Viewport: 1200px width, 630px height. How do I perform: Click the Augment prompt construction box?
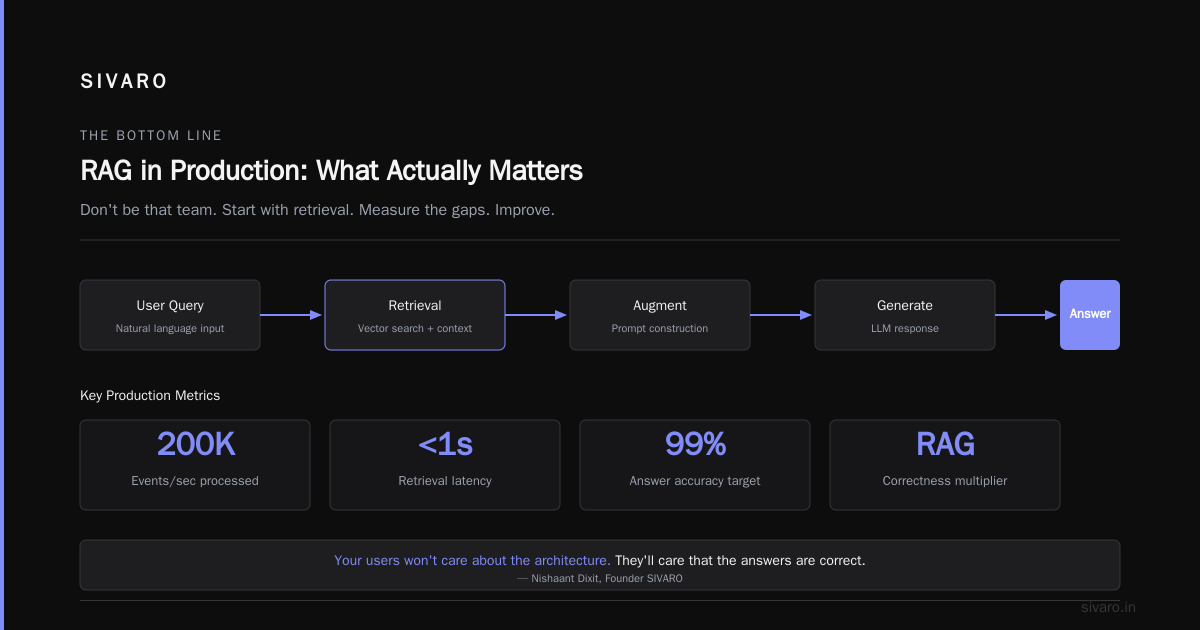pyautogui.click(x=660, y=315)
